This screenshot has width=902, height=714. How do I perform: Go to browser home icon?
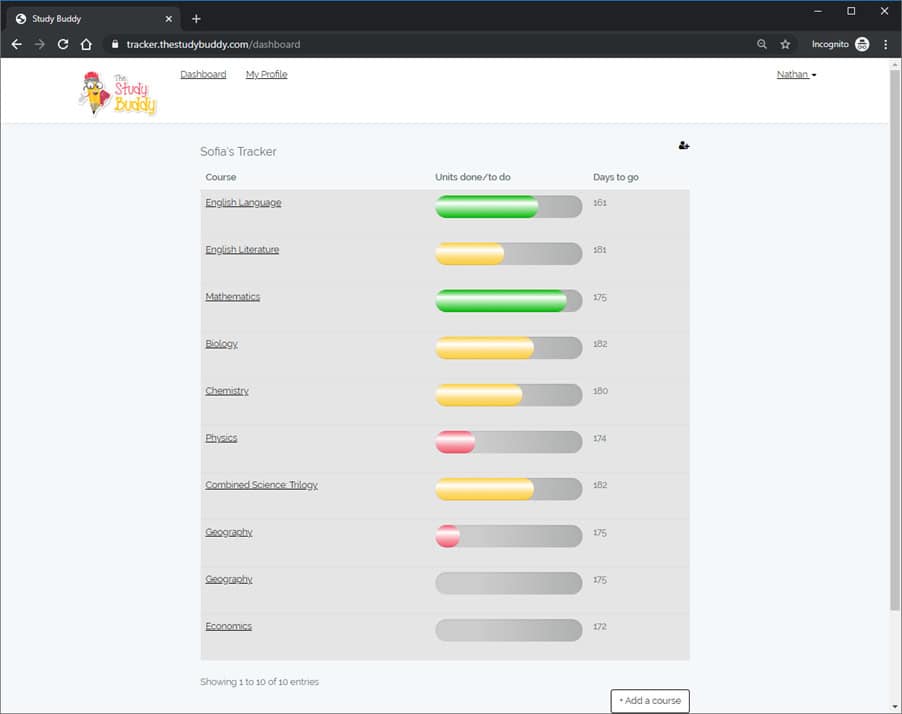pos(86,44)
